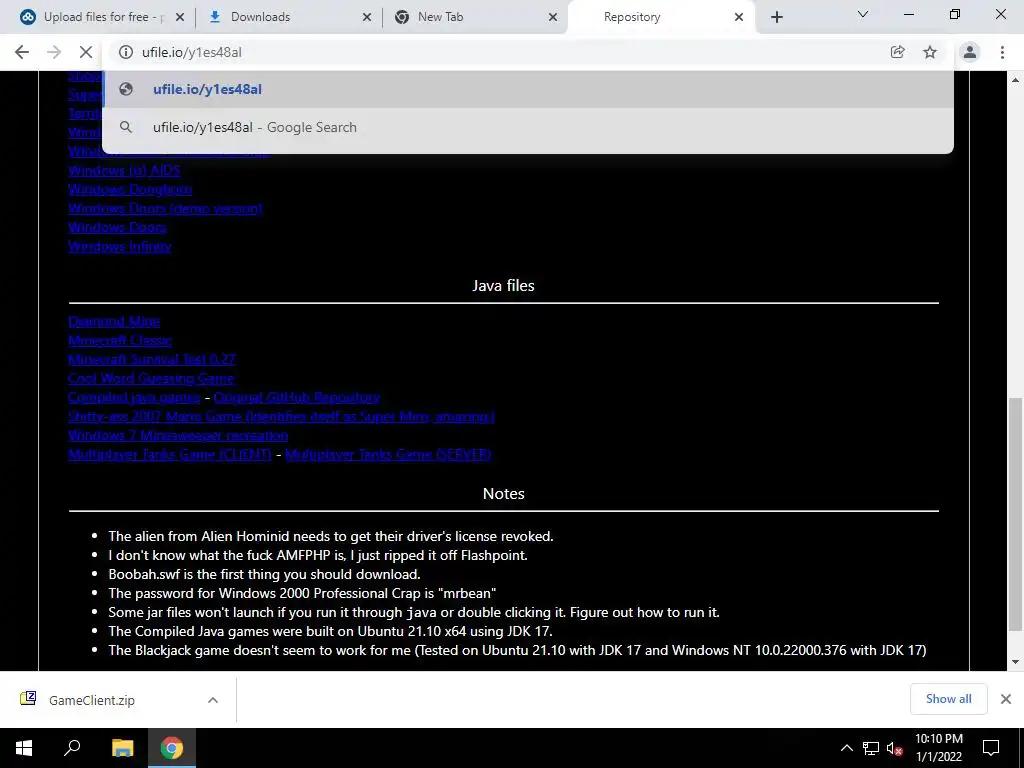The image size is (1024, 768).
Task: Download Multiplayer Tanks Game (CLIENT)
Action: click(x=170, y=454)
